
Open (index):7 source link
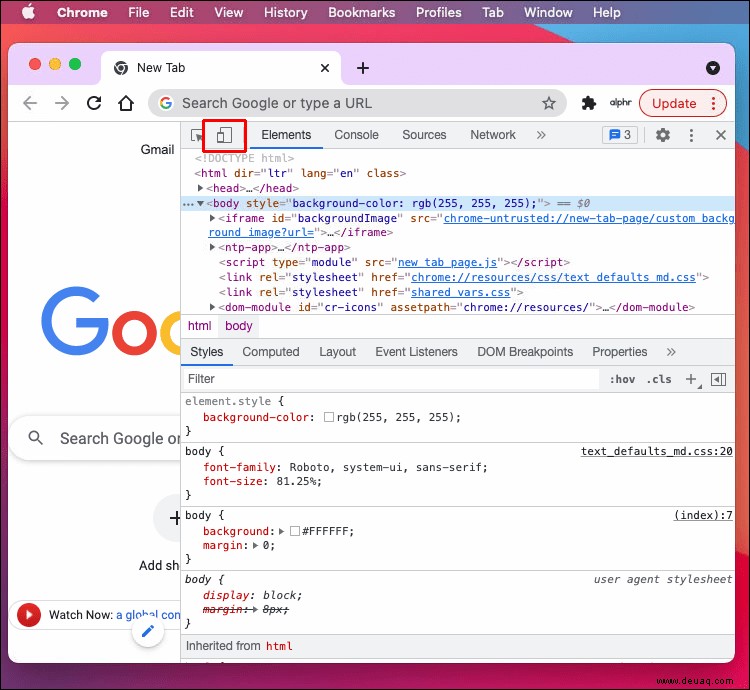[703, 515]
